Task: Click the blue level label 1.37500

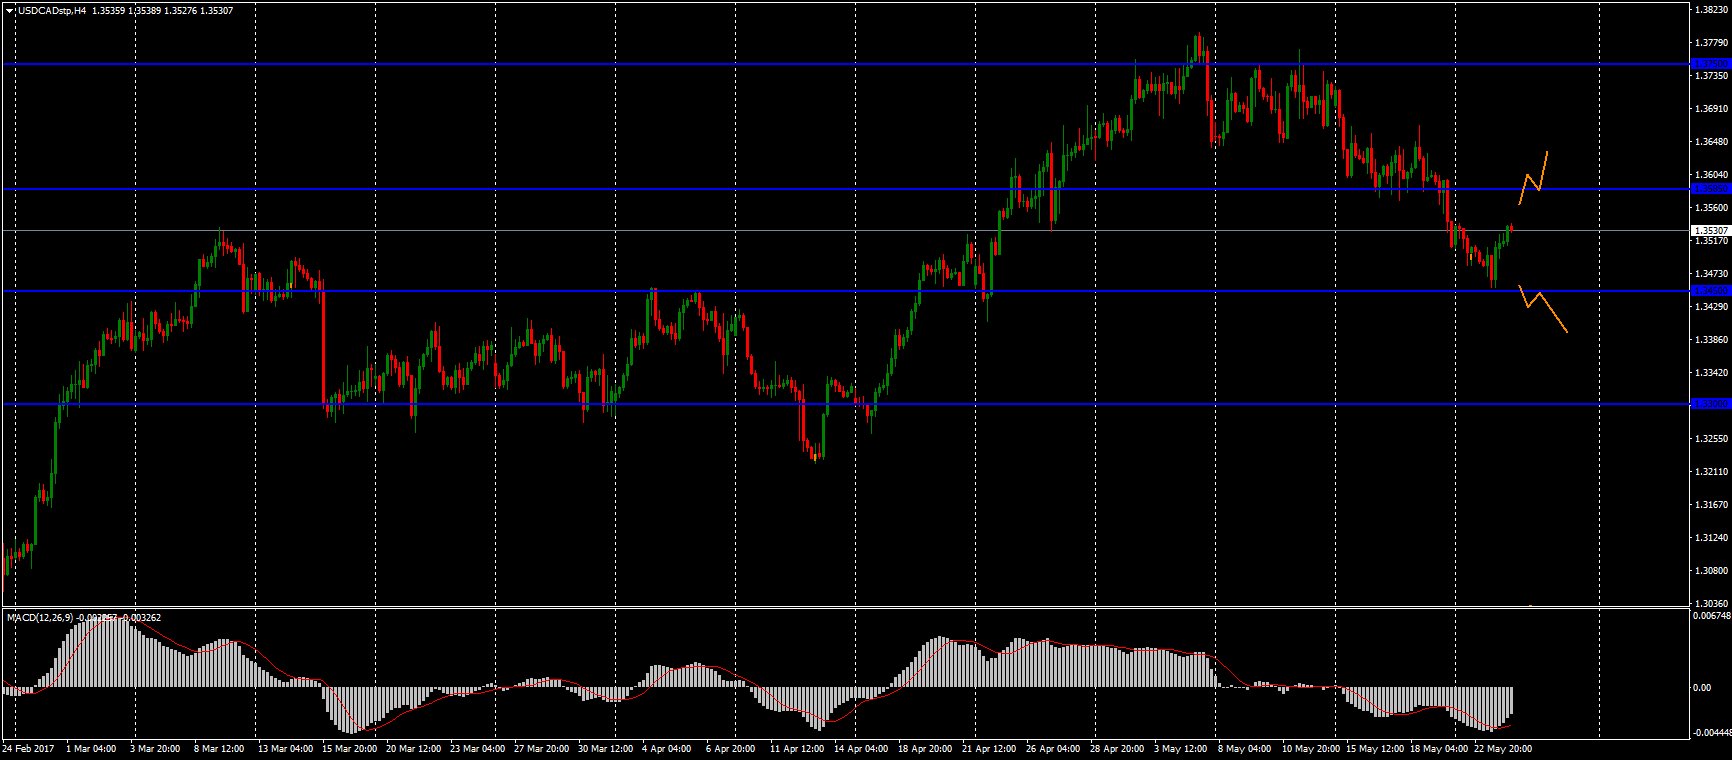Action: click(x=1710, y=64)
